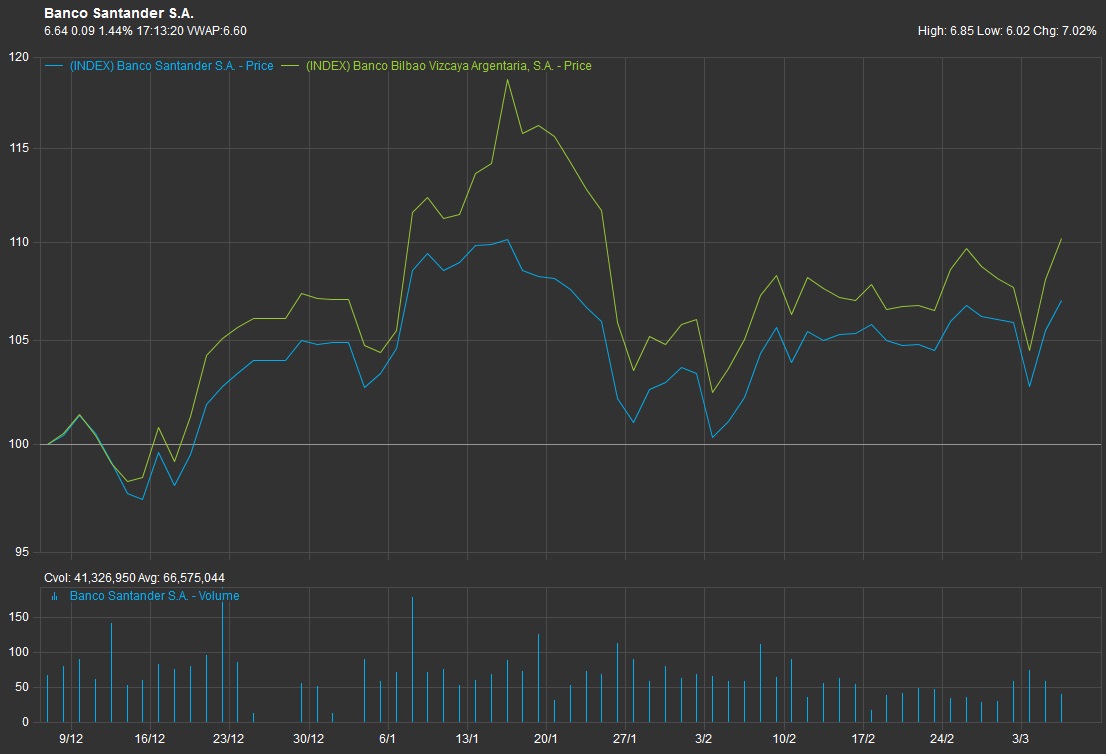
Task: Click the 27/1 date axis label
Action: (625, 739)
